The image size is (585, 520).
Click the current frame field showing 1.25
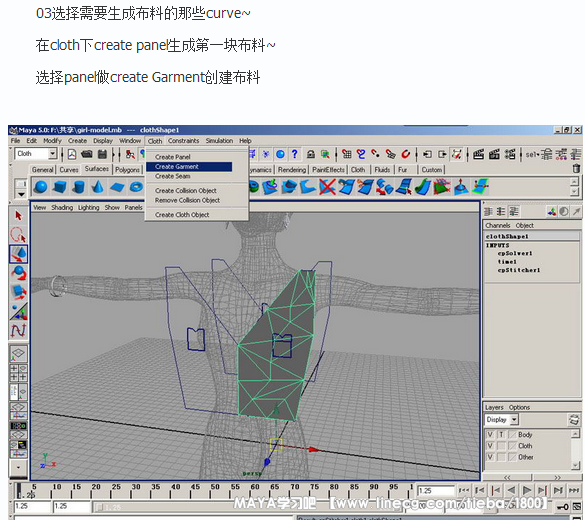[x=435, y=491]
